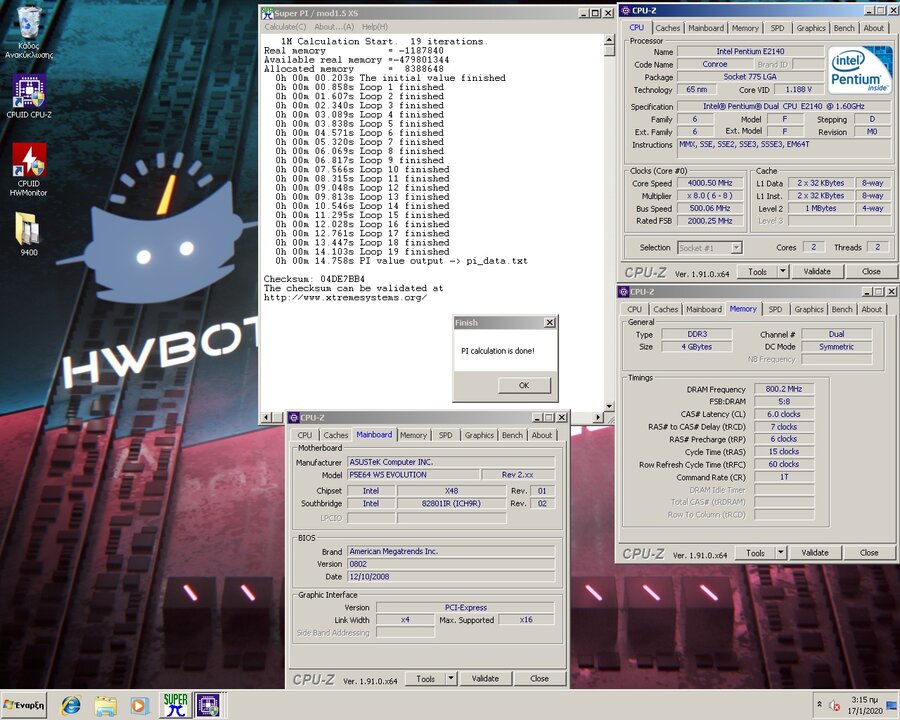Click Super PI vertical scrollbar up arrow
Screen dimensions: 900x720
coord(609,41)
